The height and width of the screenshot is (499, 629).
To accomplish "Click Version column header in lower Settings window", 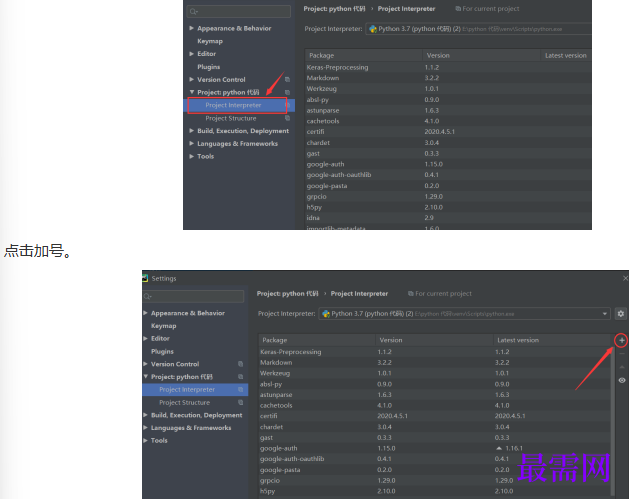I will (434, 340).
